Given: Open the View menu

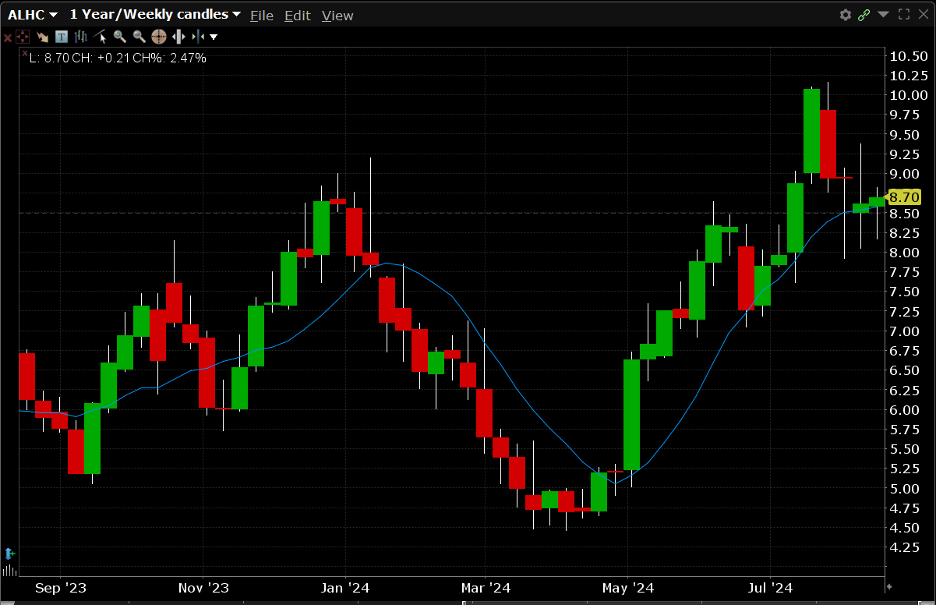Looking at the screenshot, I should click(x=337, y=16).
